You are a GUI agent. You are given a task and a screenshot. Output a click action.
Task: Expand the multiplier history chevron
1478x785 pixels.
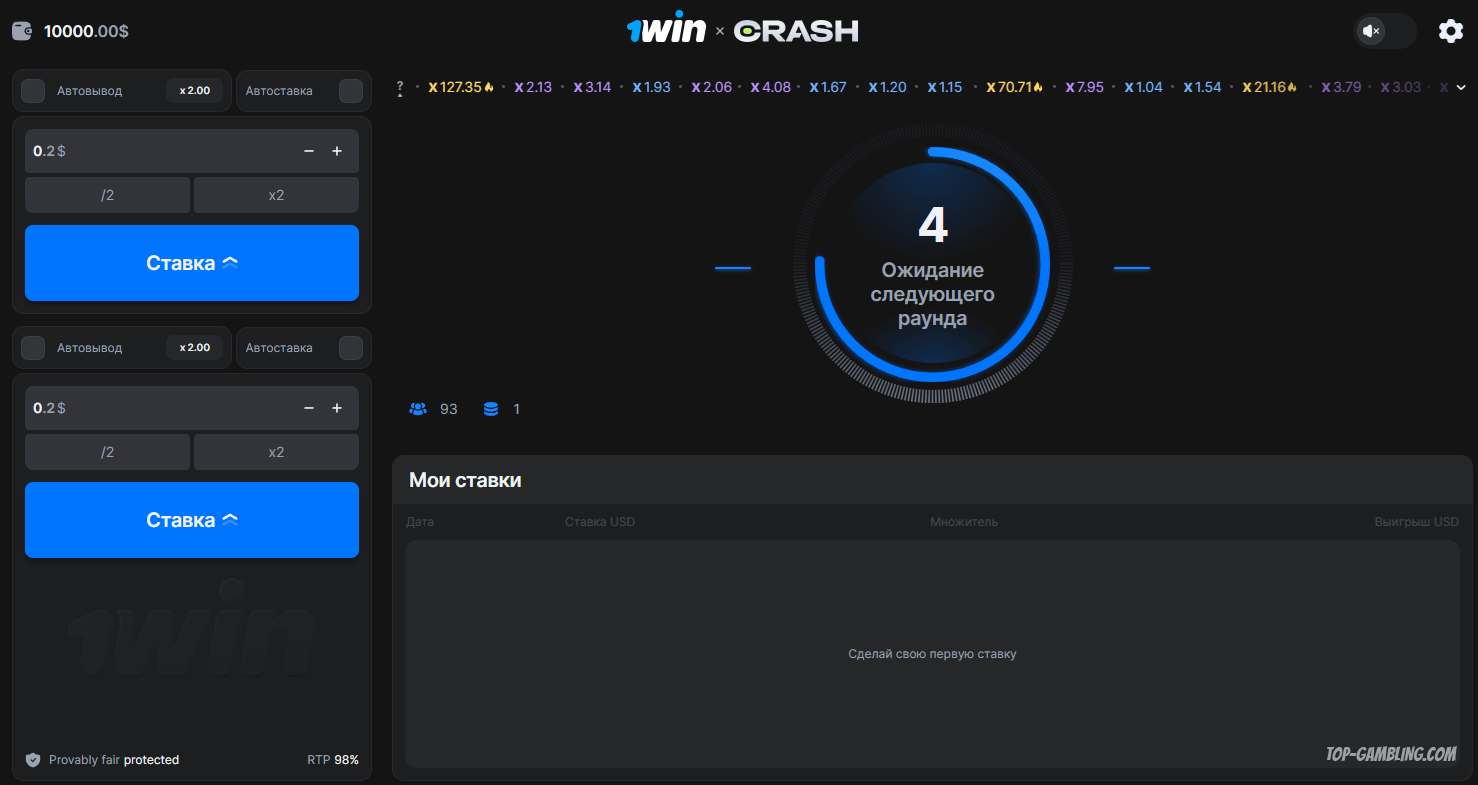click(x=1460, y=88)
